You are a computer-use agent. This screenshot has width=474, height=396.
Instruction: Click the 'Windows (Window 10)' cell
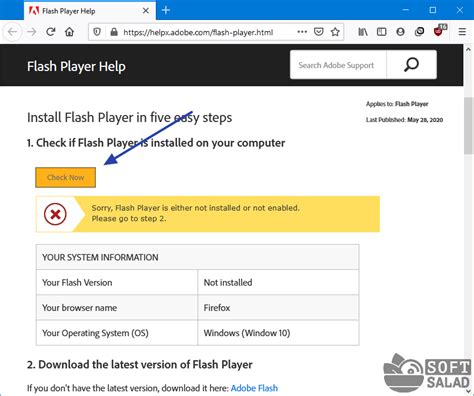[278, 333]
